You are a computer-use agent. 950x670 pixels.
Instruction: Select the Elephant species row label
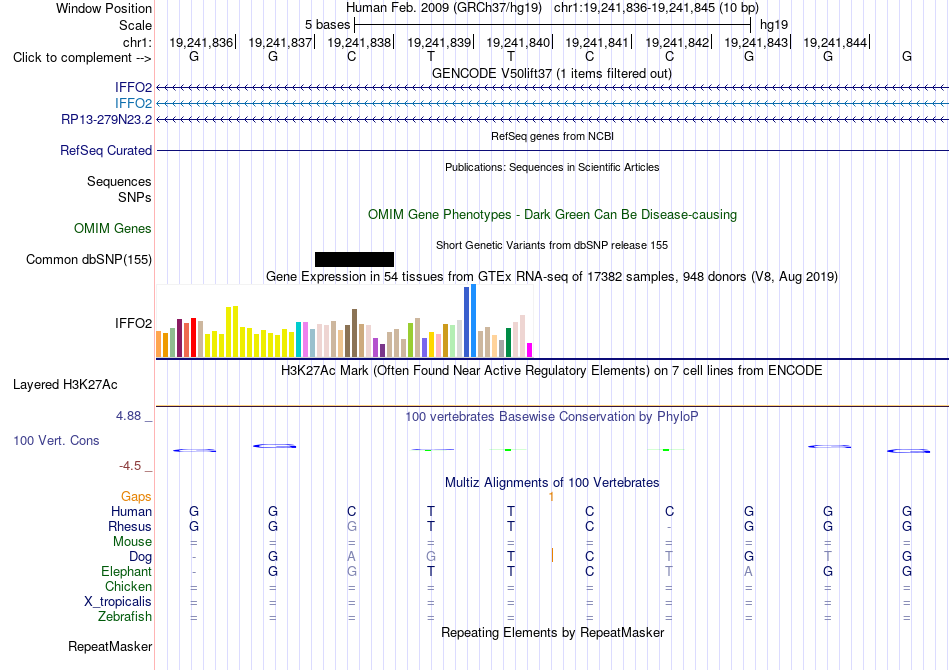(x=126, y=572)
